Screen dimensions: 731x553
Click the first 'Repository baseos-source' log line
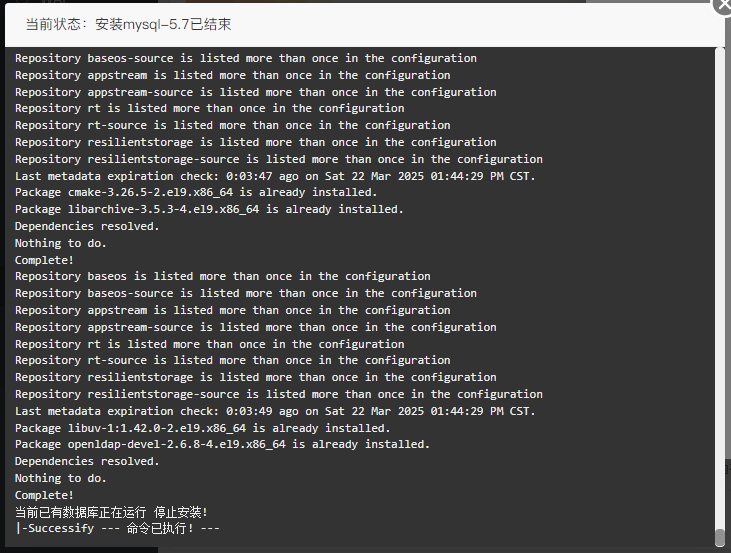pyautogui.click(x=246, y=58)
